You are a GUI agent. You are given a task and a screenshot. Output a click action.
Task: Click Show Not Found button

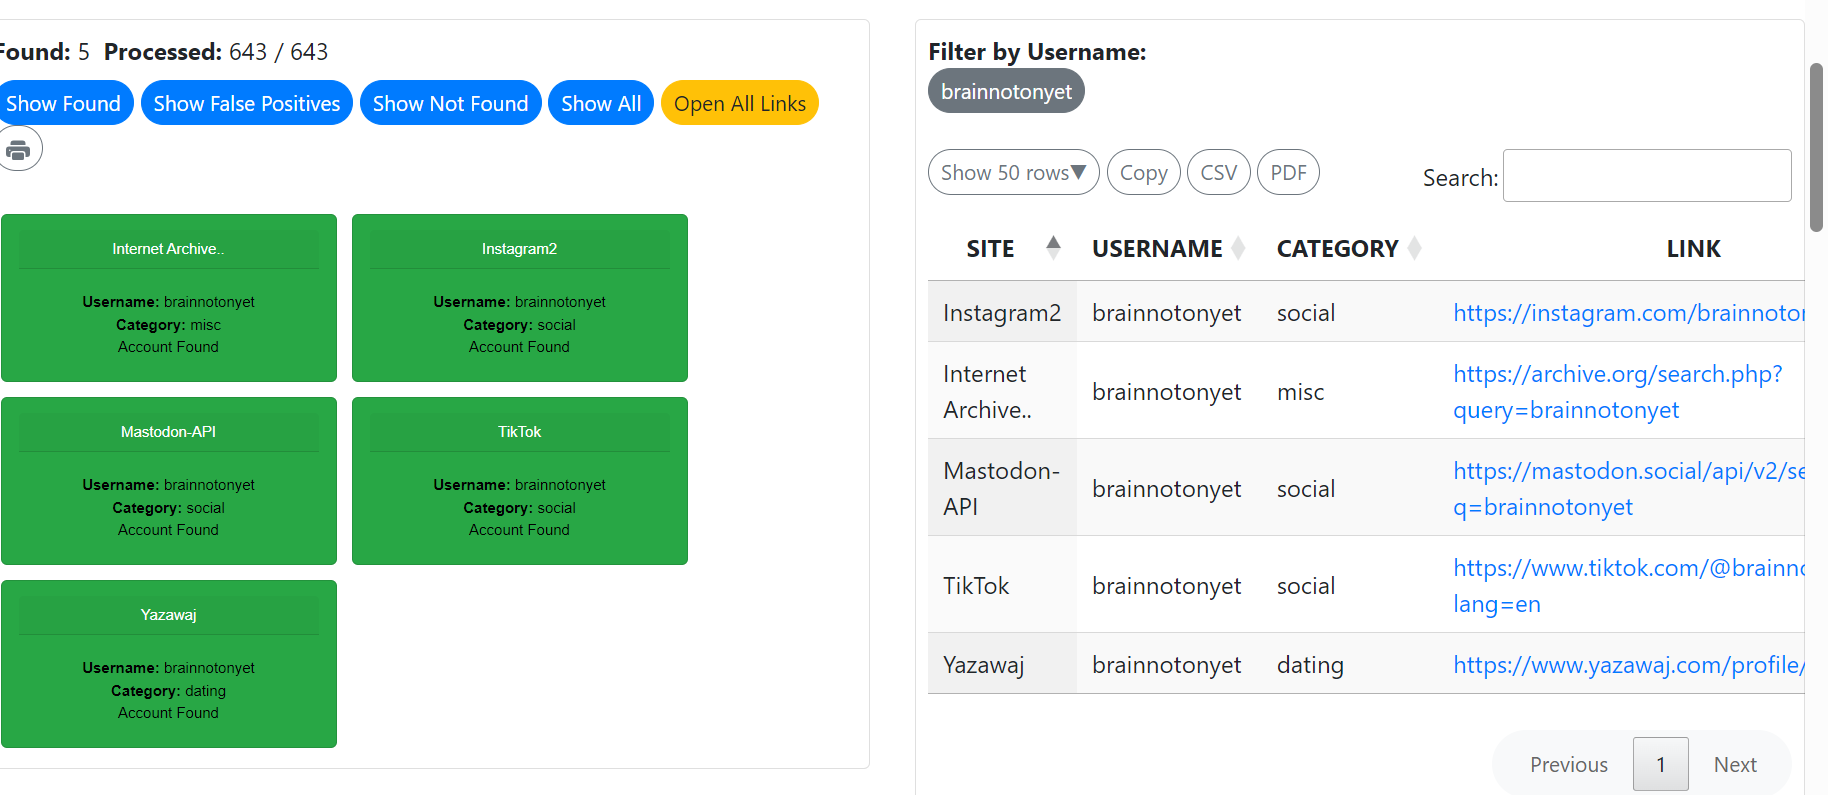click(450, 103)
